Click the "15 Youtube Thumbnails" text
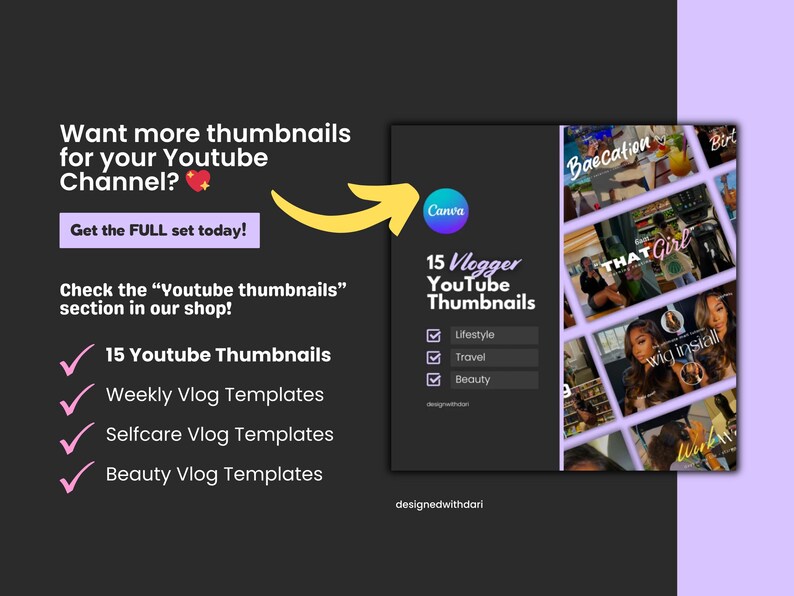The height and width of the screenshot is (596, 794). pyautogui.click(x=218, y=355)
